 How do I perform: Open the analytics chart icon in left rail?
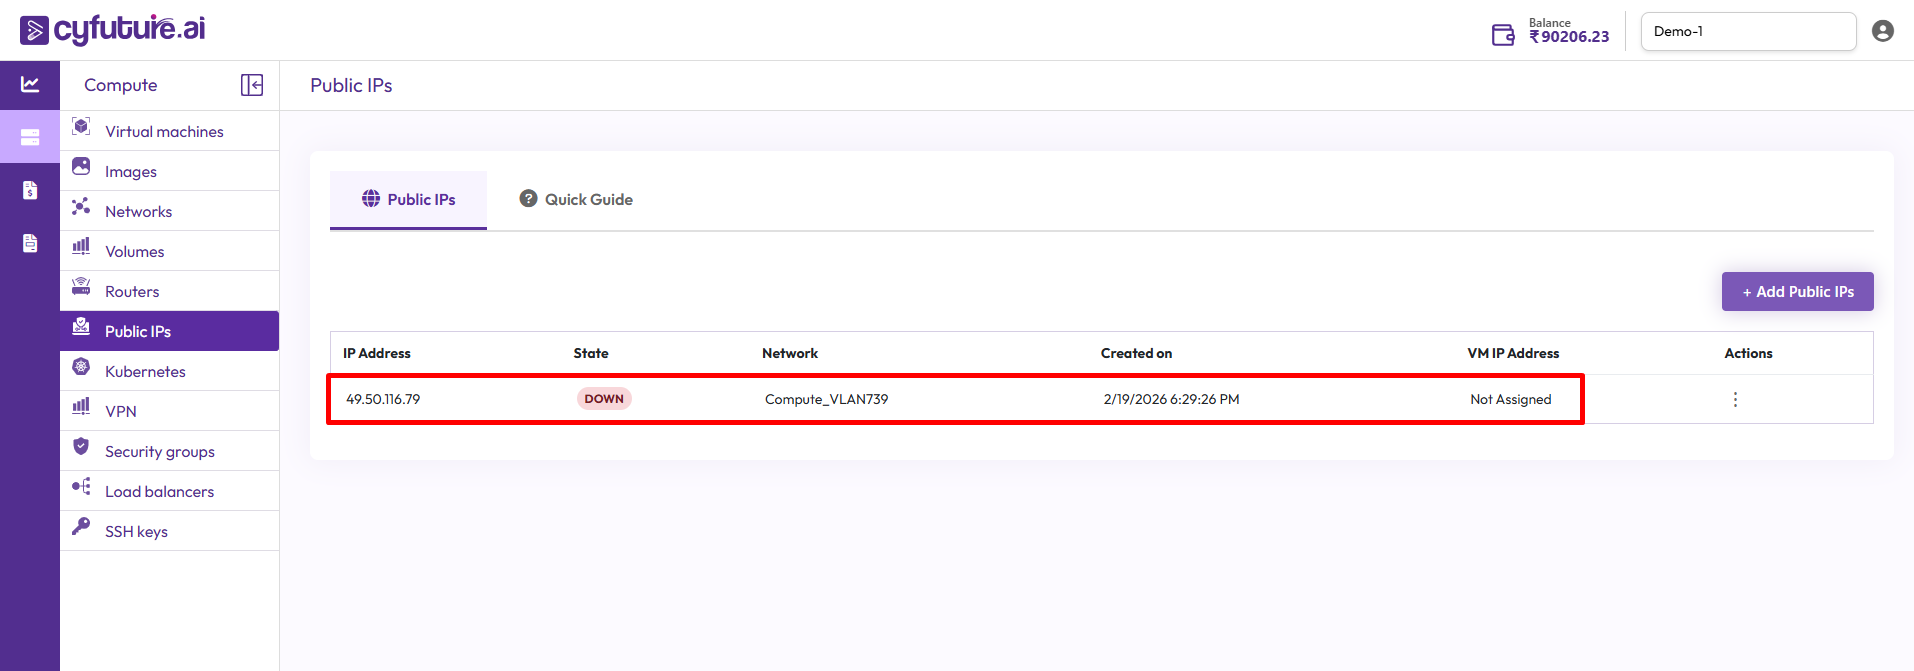point(30,85)
